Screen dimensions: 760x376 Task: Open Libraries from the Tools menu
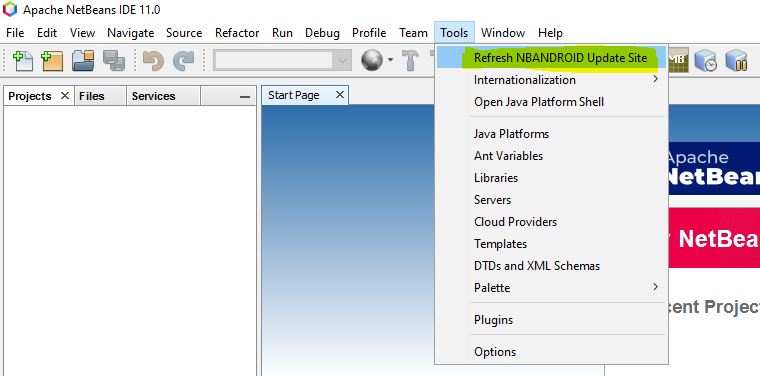pyautogui.click(x=552, y=178)
